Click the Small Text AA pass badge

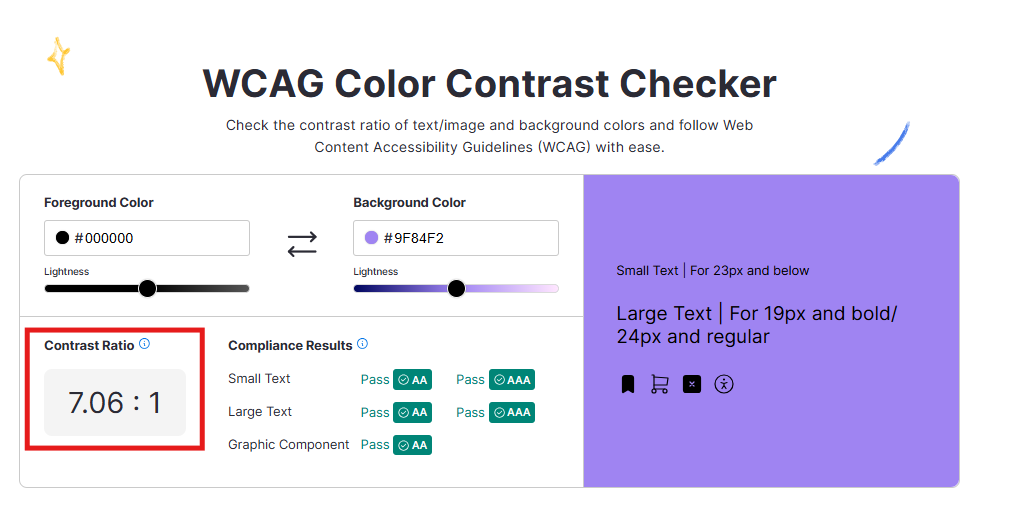[412, 380]
